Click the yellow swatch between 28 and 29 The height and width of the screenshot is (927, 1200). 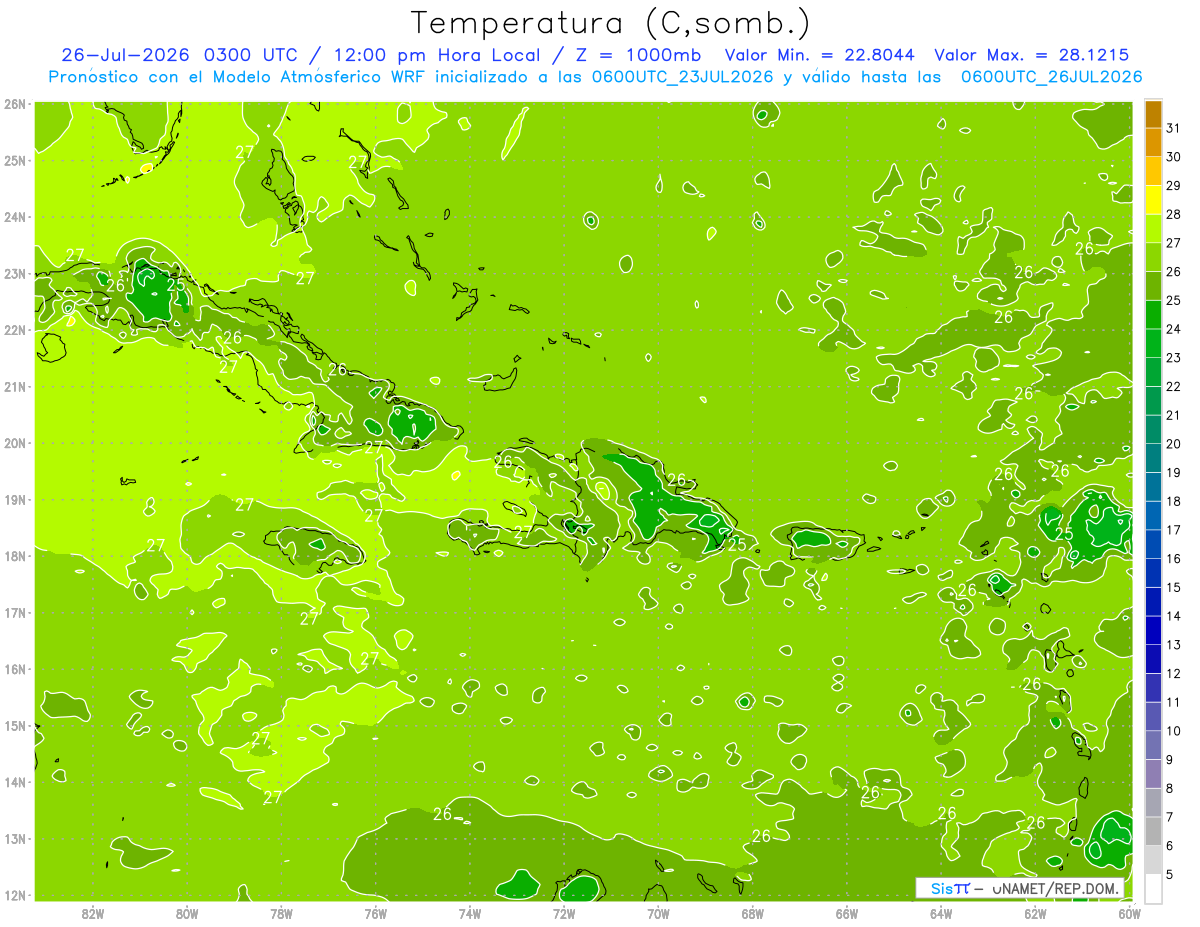click(1153, 200)
